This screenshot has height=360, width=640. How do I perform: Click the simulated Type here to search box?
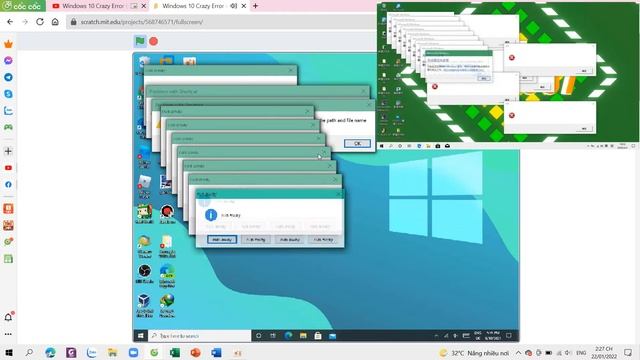(200, 336)
